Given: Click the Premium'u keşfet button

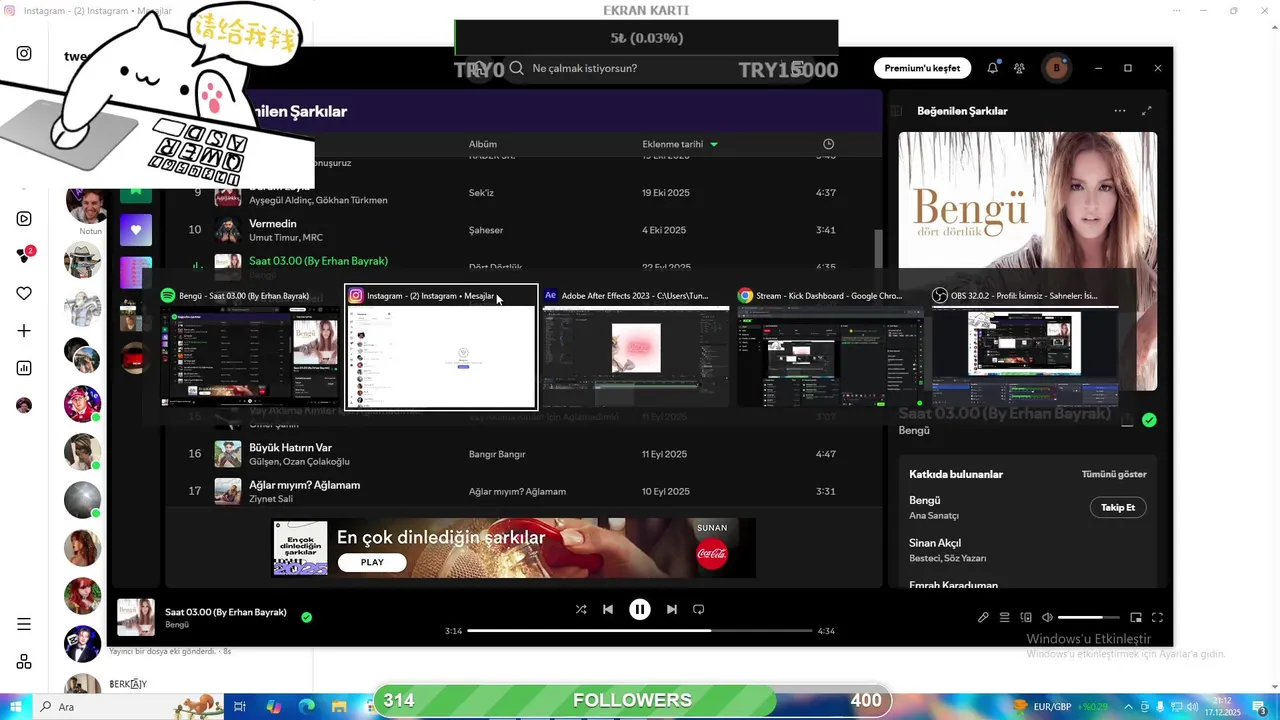Looking at the screenshot, I should tap(922, 68).
